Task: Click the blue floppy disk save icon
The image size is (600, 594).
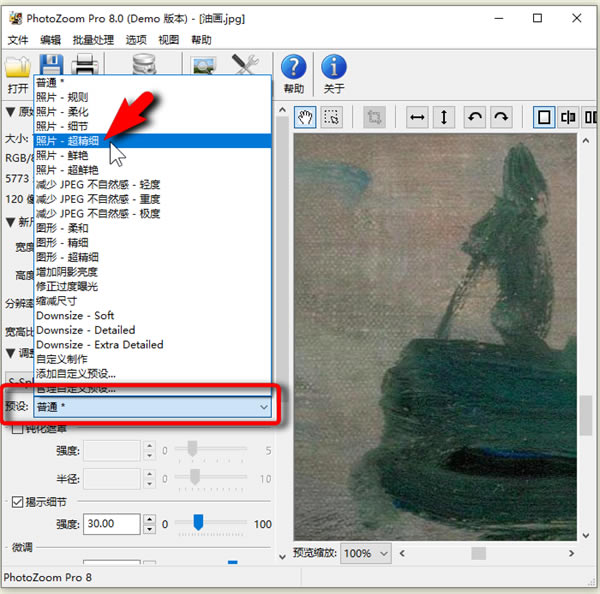Action: pyautogui.click(x=51, y=64)
